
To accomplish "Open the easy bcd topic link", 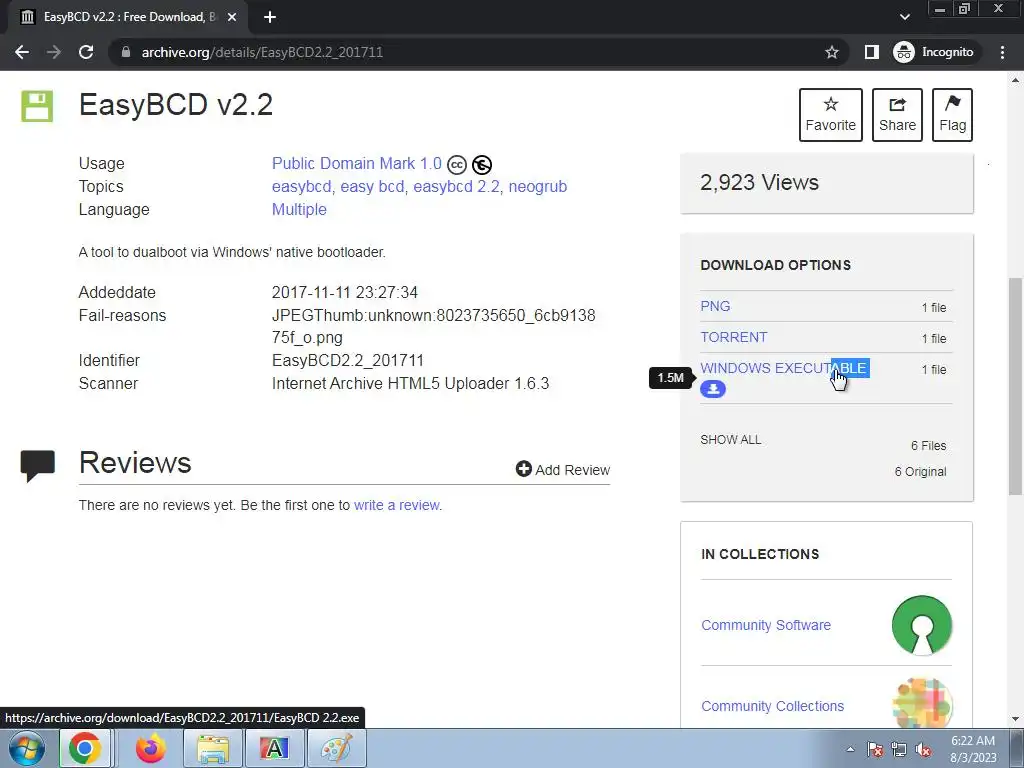I will pos(372,187).
